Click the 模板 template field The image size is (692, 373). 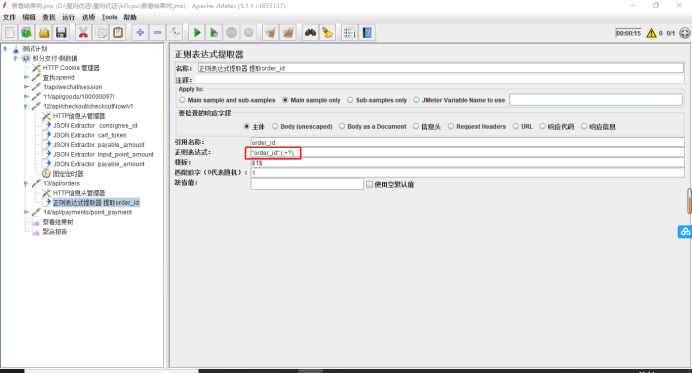pos(467,163)
